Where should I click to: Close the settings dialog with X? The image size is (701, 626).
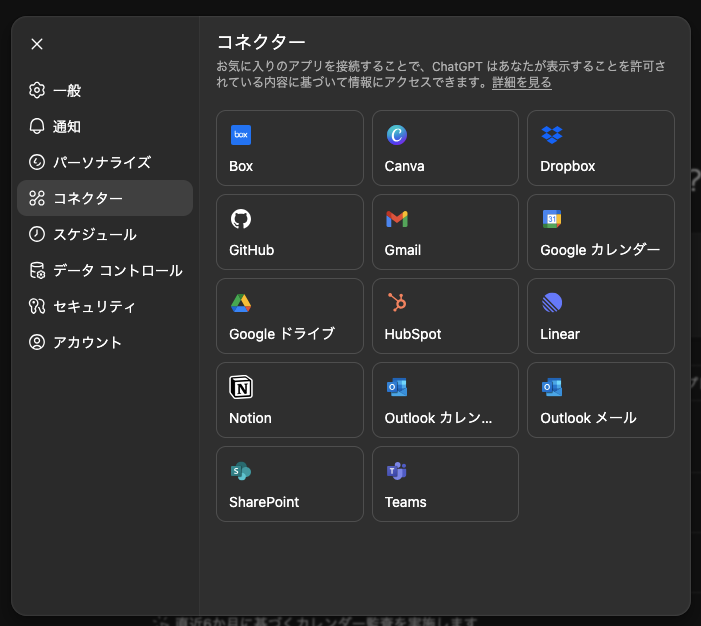point(37,44)
